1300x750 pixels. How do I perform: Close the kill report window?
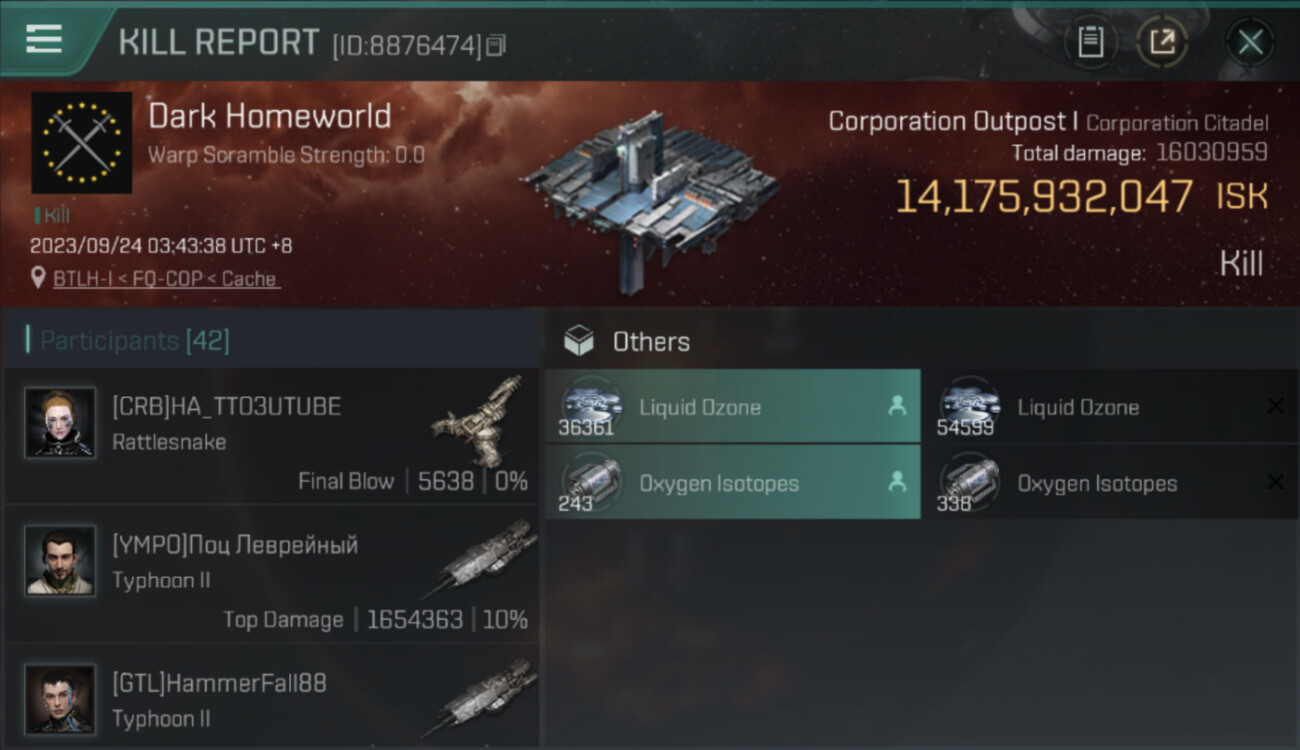tap(1250, 42)
